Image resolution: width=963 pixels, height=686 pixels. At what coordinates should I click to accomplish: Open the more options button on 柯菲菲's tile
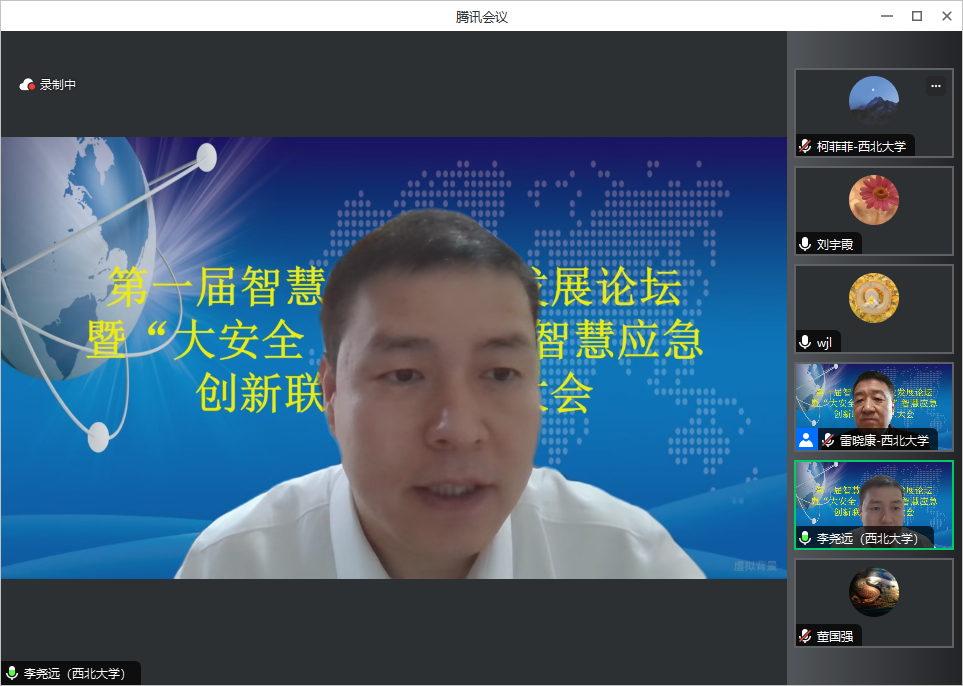click(x=936, y=86)
